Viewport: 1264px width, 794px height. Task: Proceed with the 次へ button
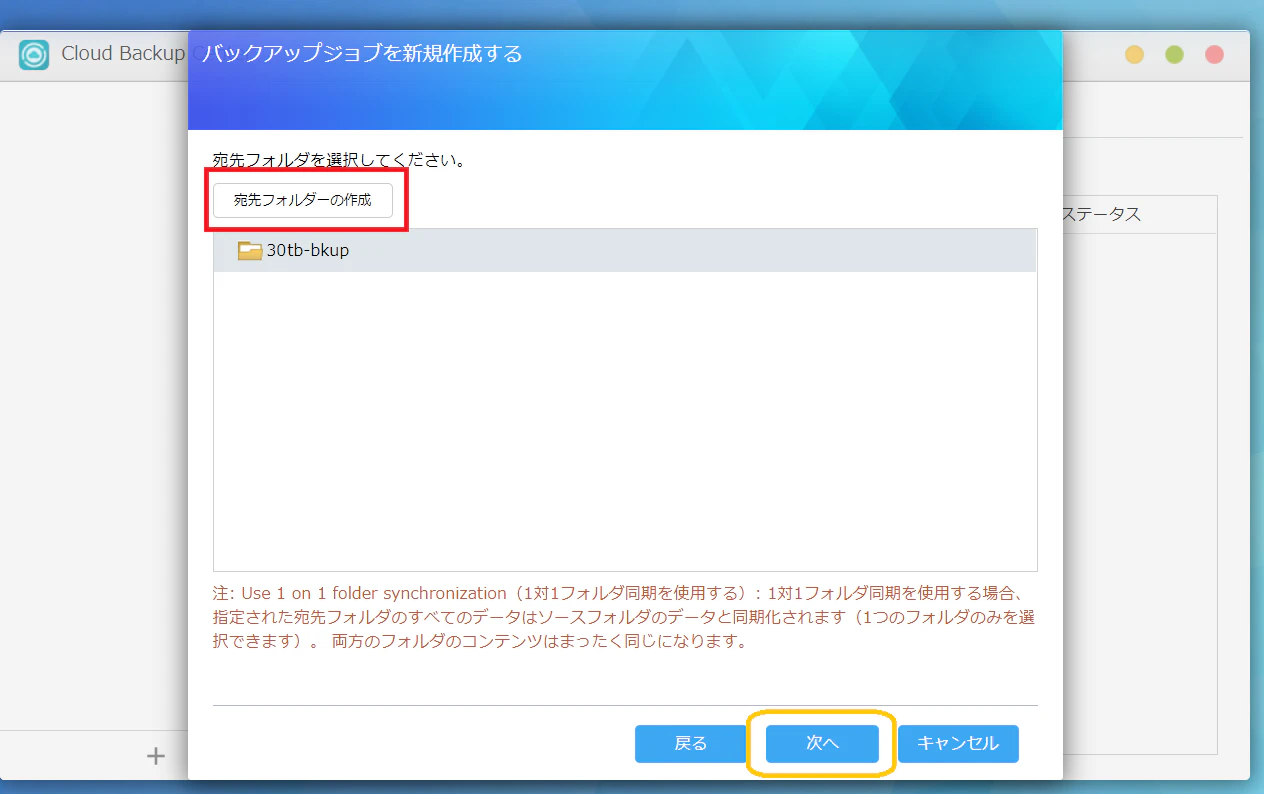click(822, 743)
